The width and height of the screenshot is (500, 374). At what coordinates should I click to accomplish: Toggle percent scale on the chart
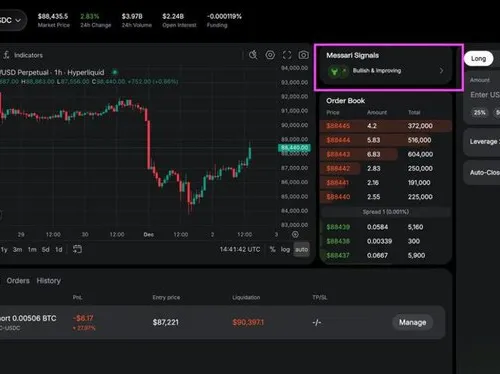click(273, 249)
